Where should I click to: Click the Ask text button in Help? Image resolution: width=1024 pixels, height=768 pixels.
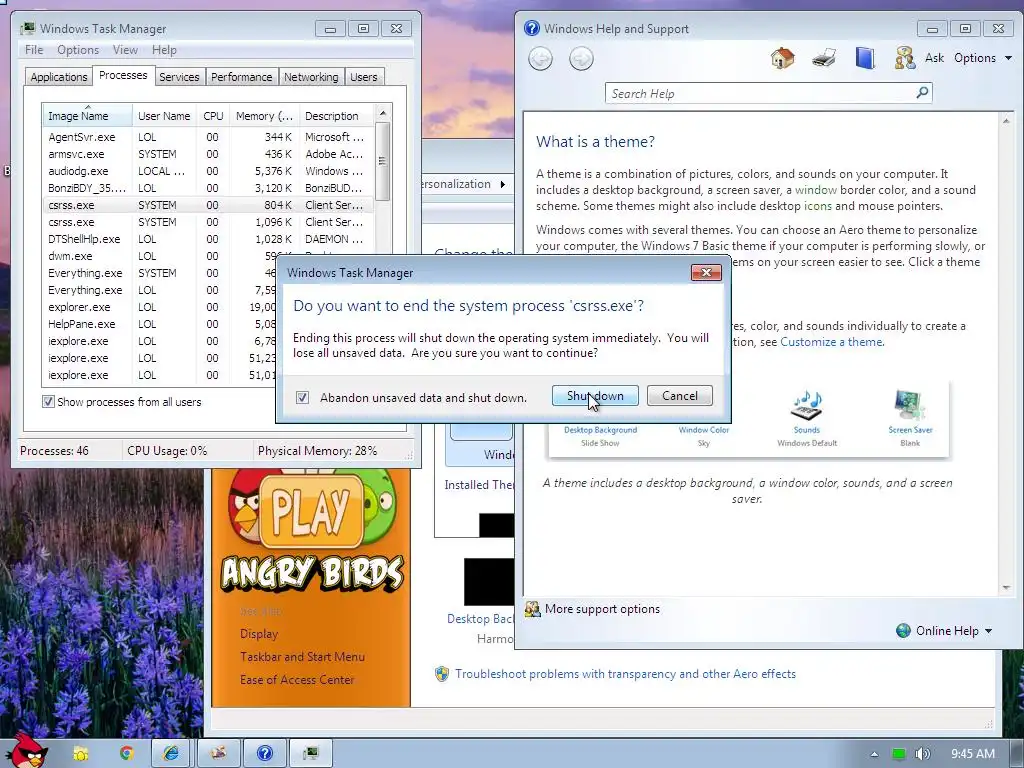(x=934, y=58)
